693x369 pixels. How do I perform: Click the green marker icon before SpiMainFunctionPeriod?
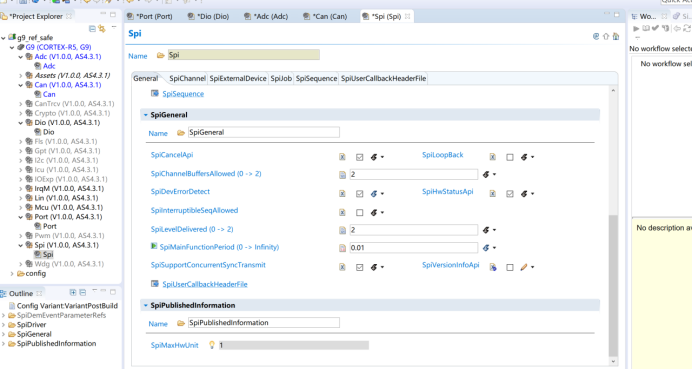pyautogui.click(x=154, y=246)
